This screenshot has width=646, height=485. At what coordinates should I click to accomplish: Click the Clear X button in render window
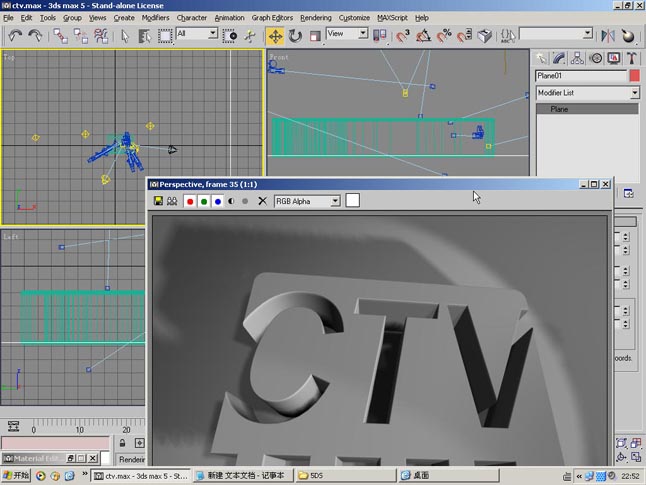tap(262, 201)
